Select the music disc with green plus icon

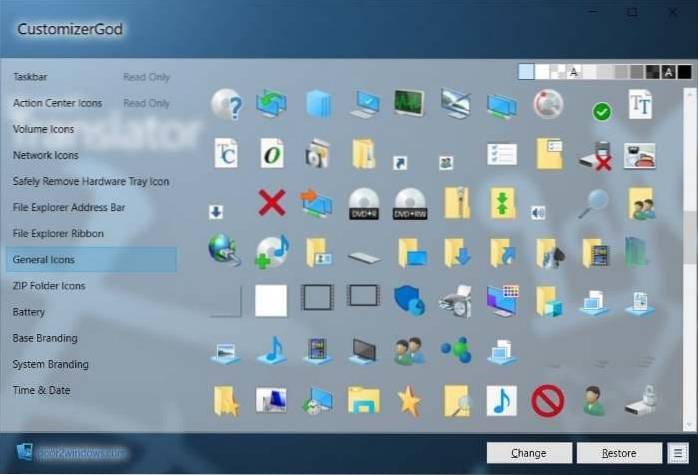coord(272,252)
